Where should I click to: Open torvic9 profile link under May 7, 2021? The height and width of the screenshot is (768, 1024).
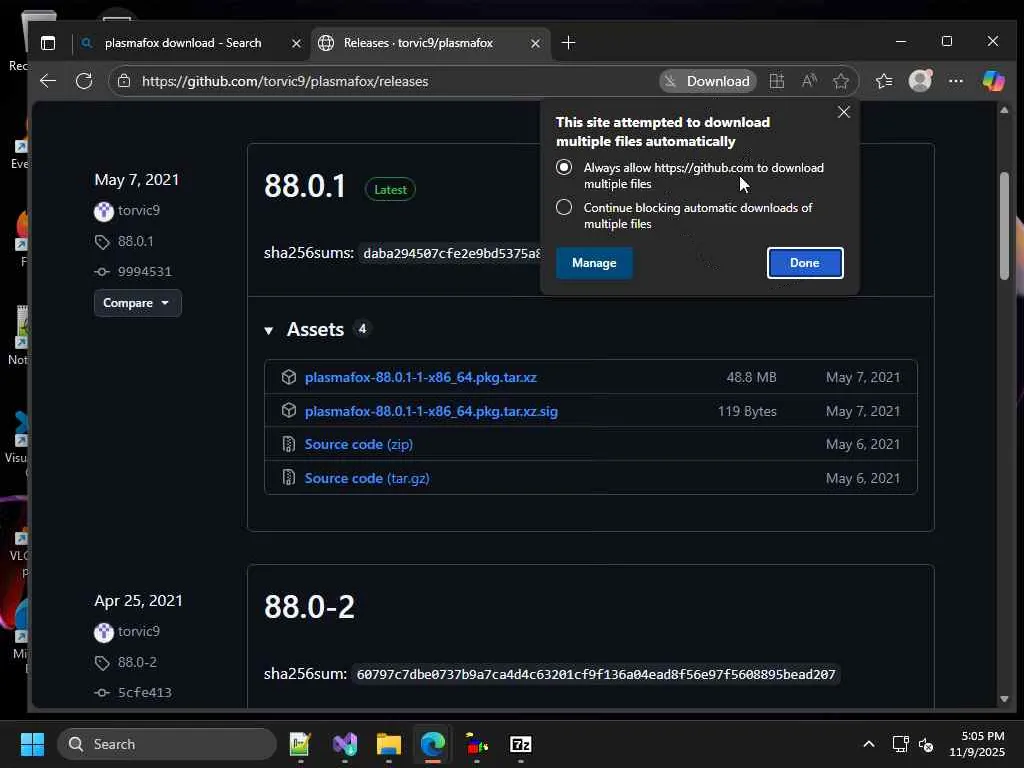(138, 210)
